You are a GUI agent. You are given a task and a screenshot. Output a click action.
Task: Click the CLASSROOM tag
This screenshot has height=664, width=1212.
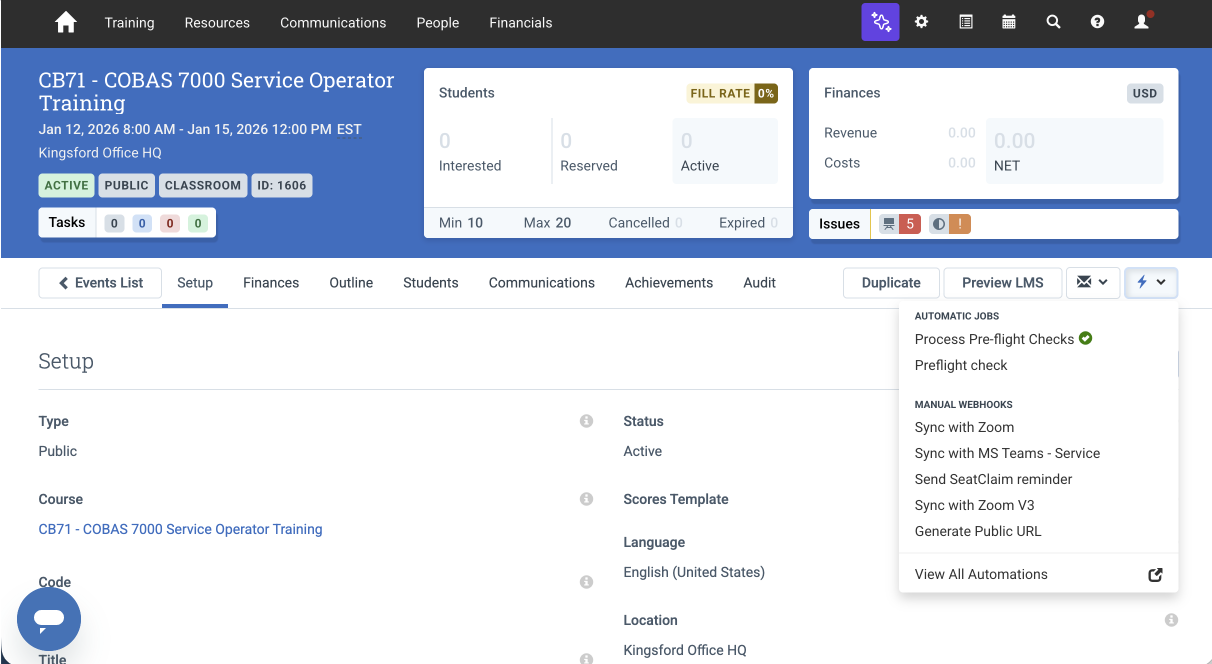coord(203,185)
